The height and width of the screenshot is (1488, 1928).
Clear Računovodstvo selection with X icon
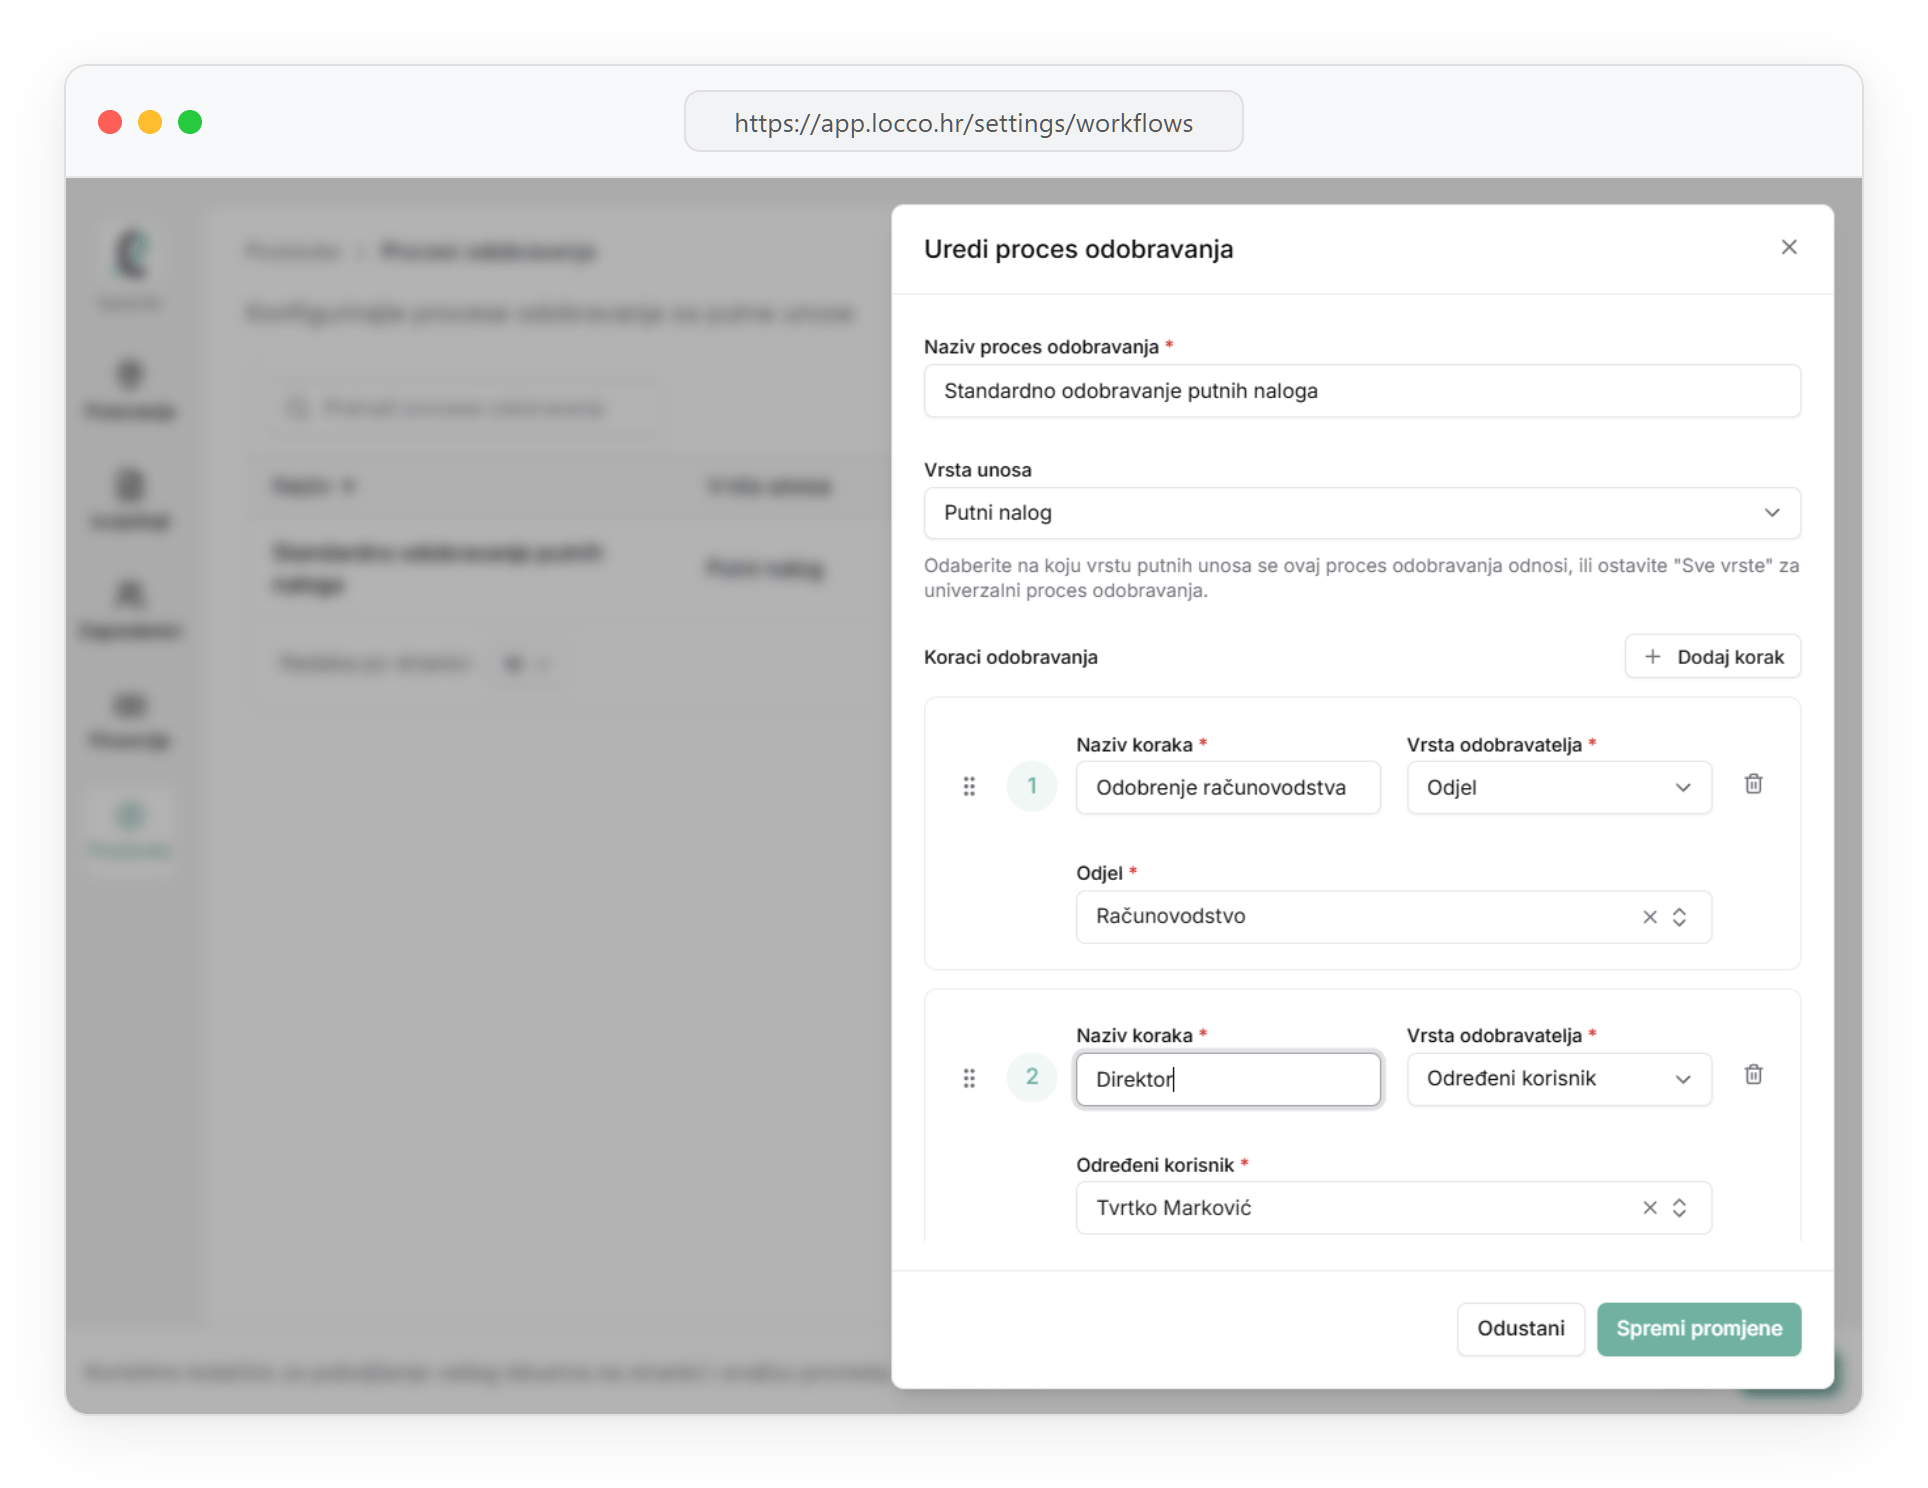coord(1650,917)
